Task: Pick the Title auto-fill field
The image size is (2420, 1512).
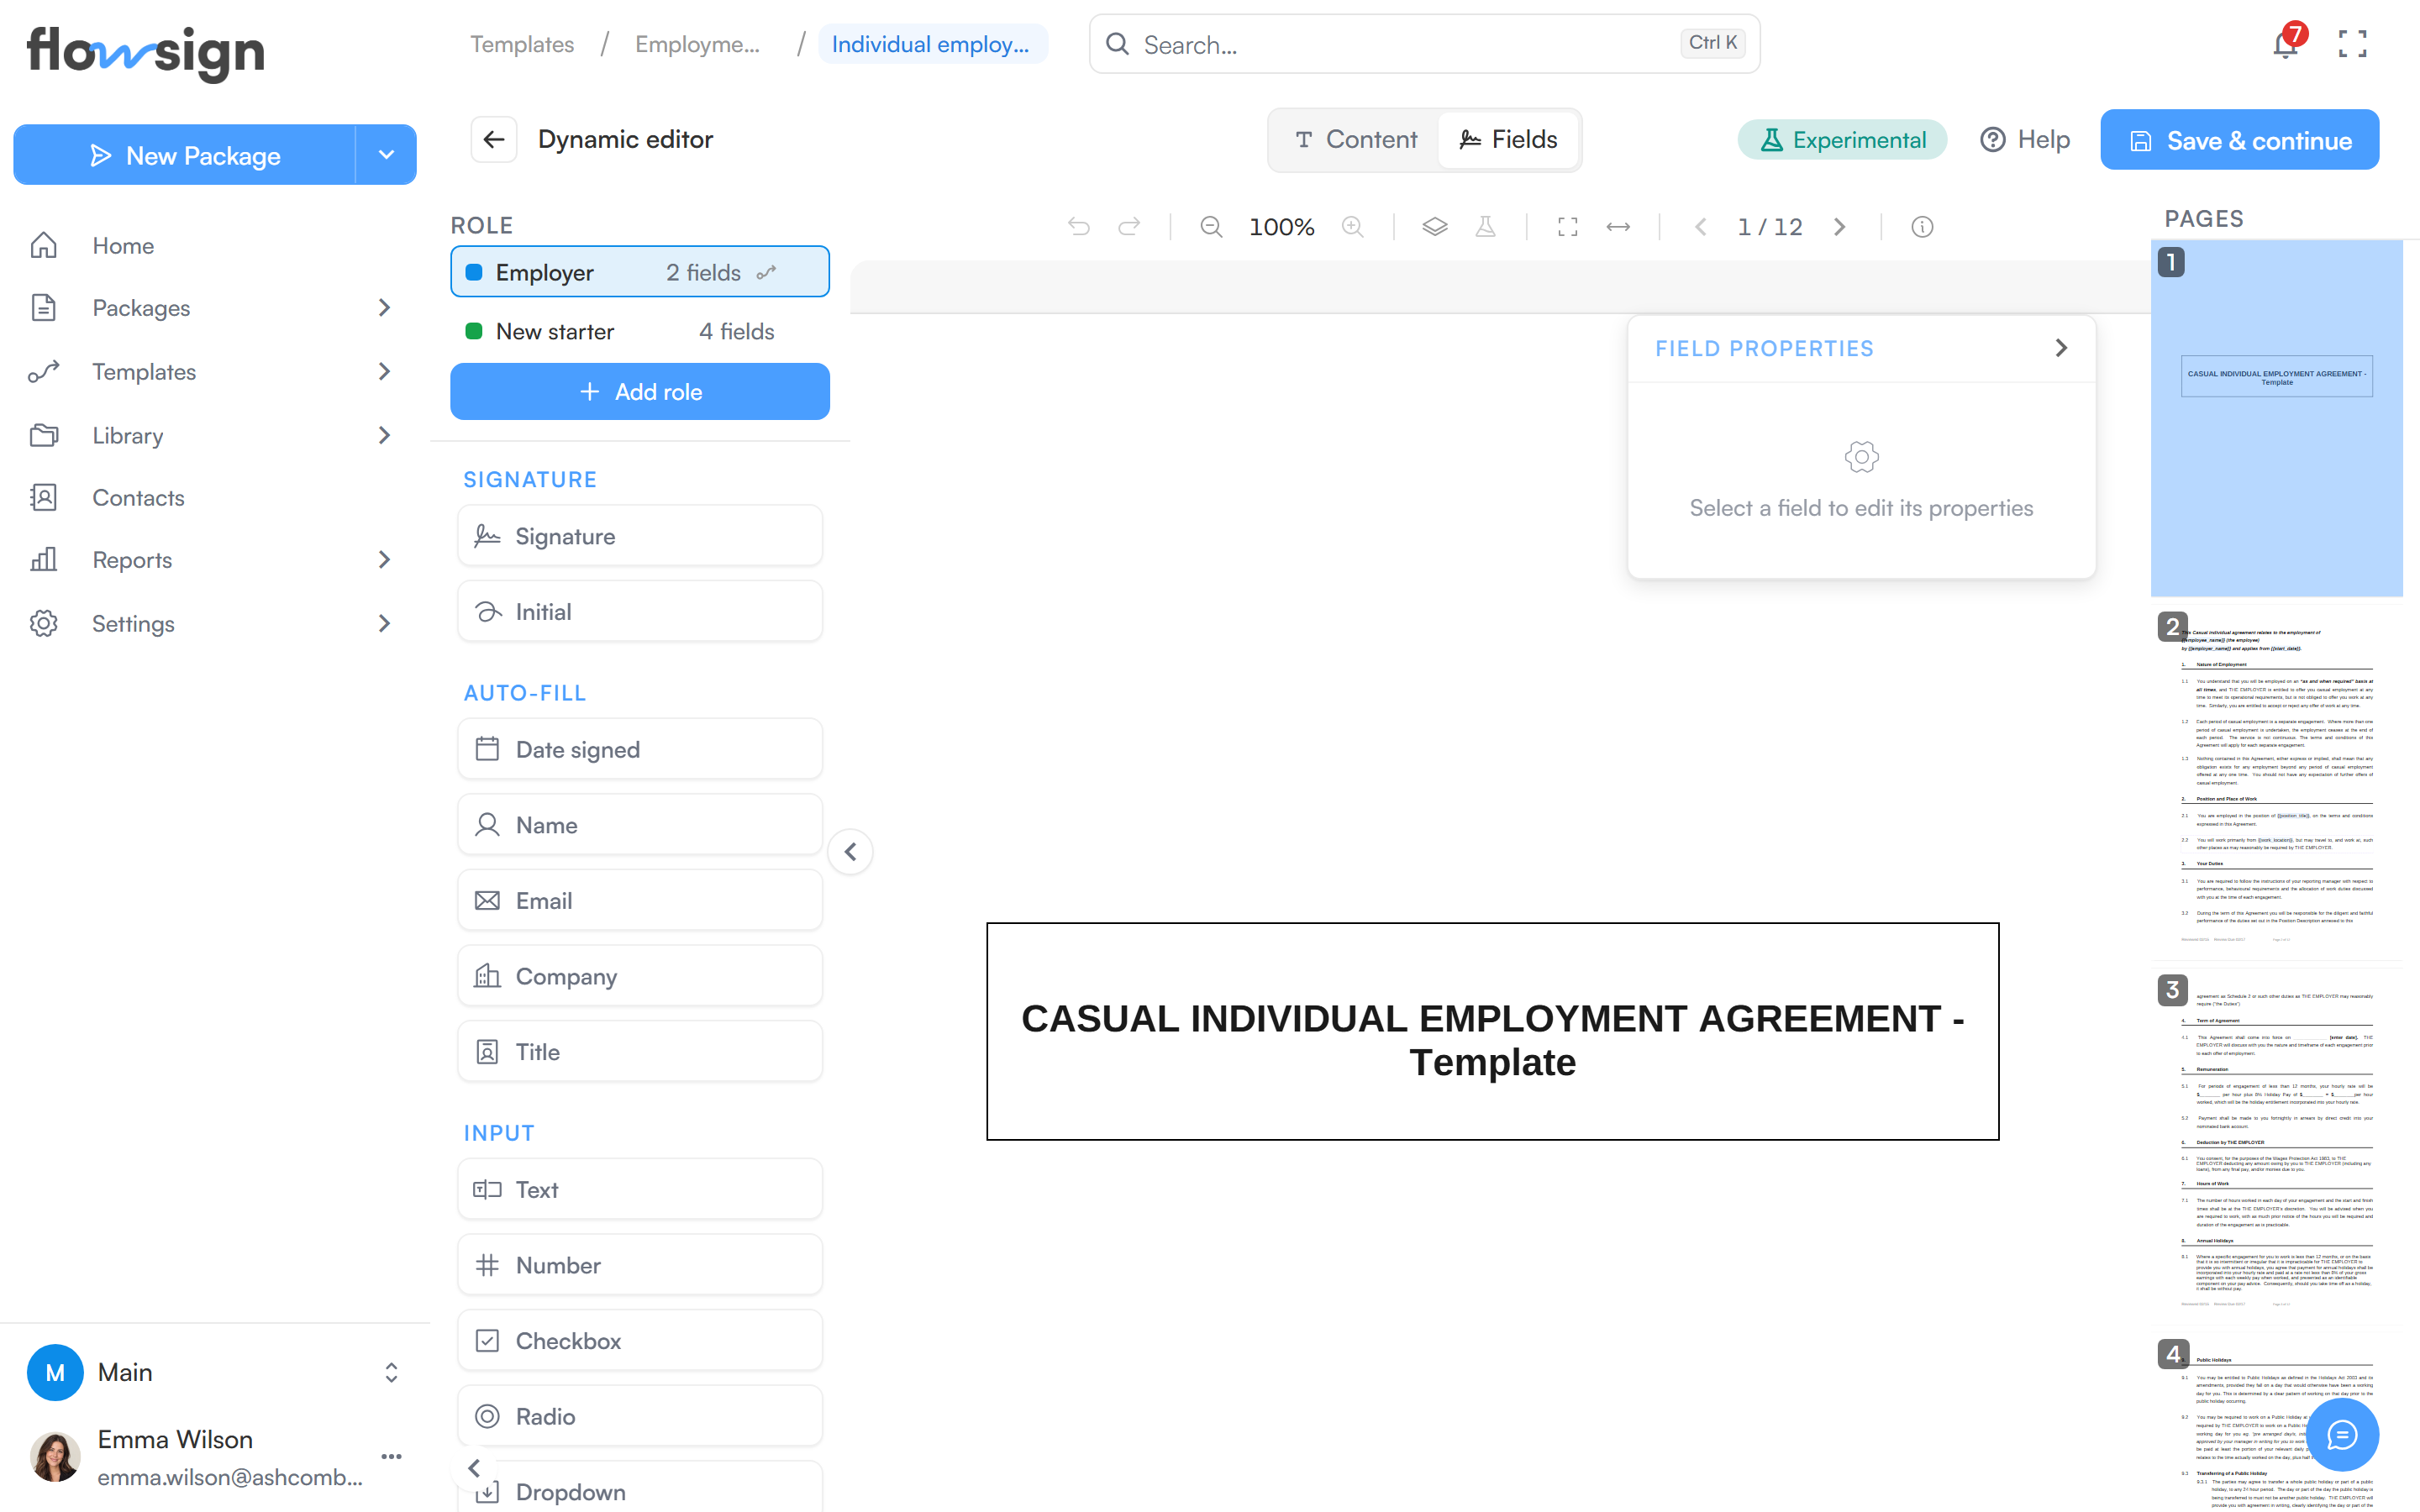Action: 640,1051
